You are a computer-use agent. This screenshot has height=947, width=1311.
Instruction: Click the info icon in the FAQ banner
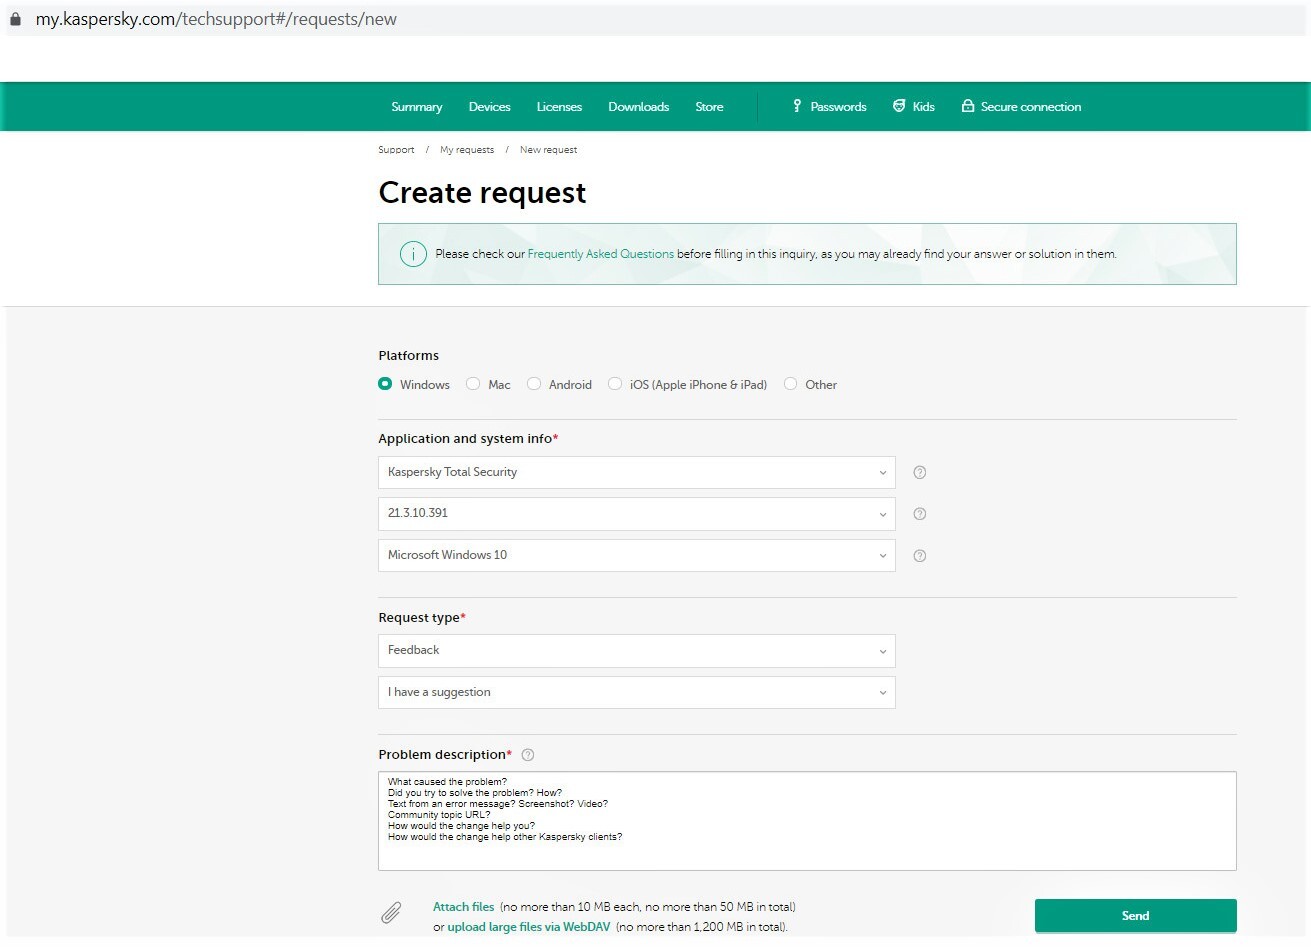413,254
